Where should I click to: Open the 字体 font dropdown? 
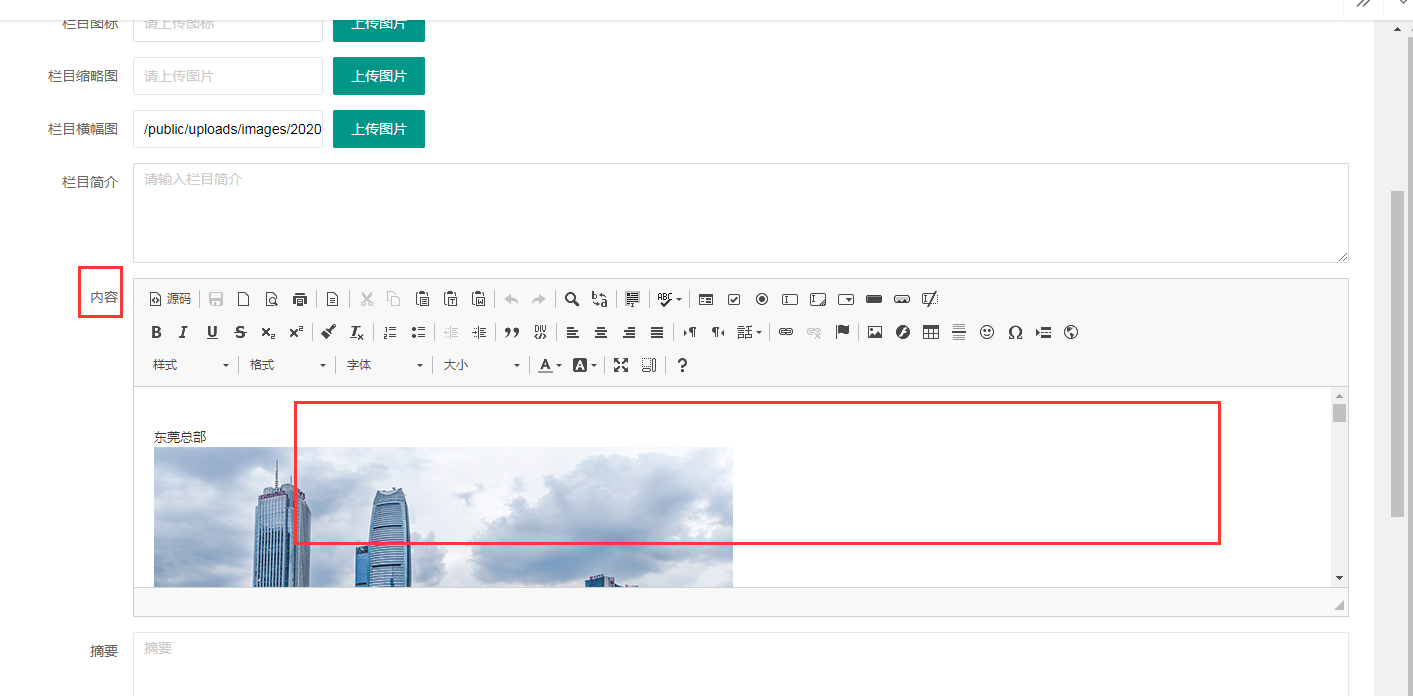[384, 365]
